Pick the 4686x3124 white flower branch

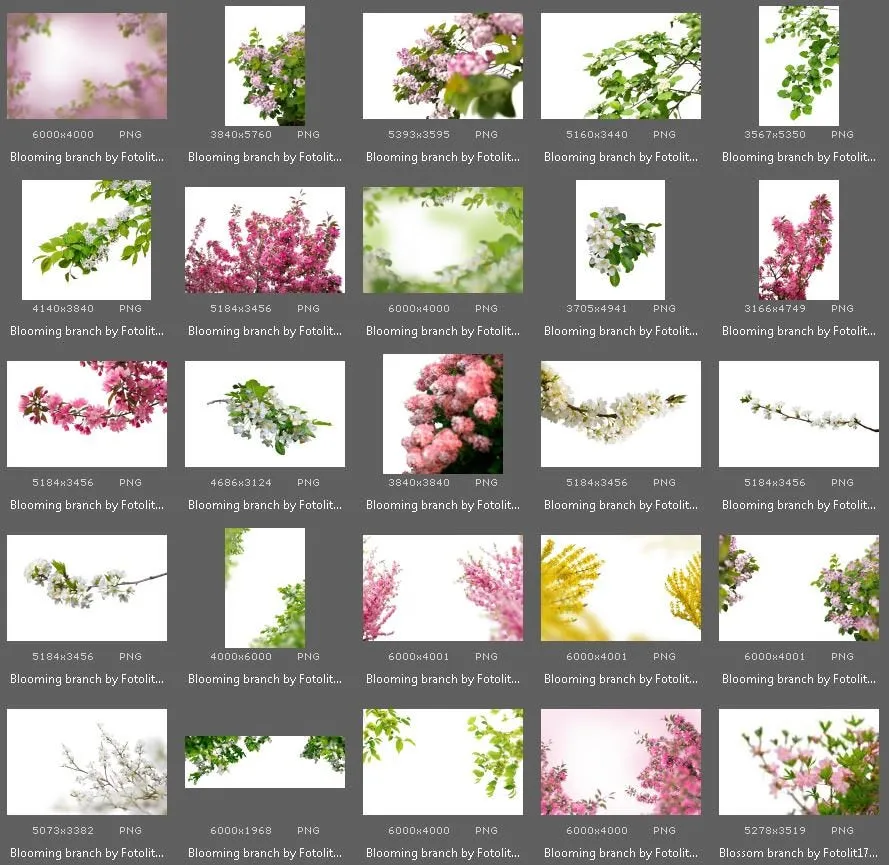(265, 414)
